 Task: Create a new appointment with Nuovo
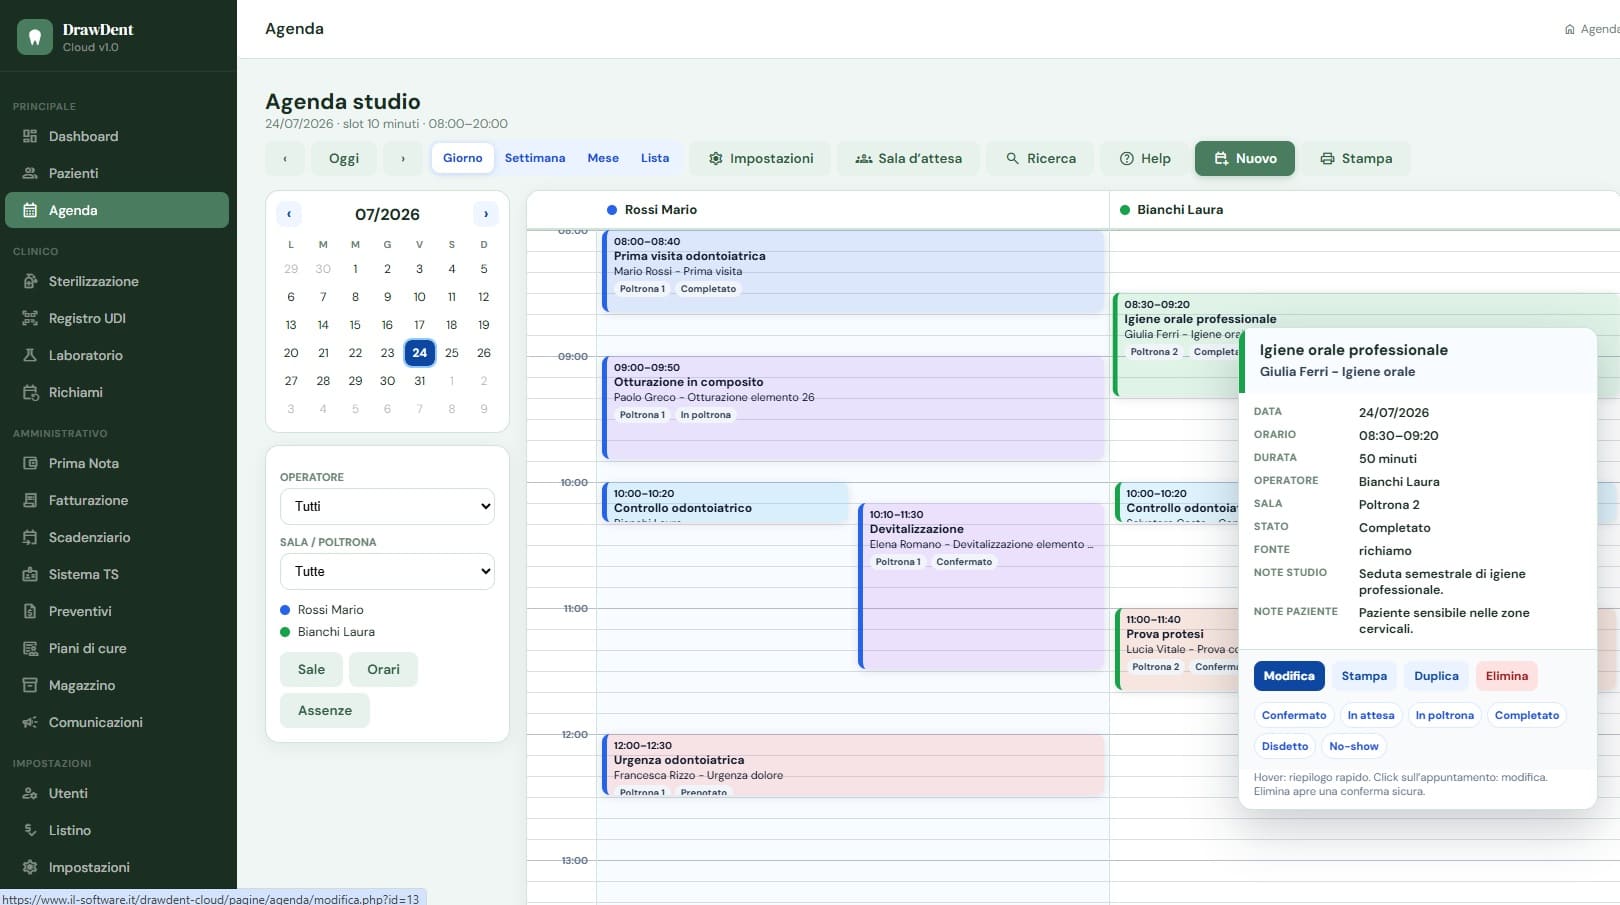click(1245, 158)
